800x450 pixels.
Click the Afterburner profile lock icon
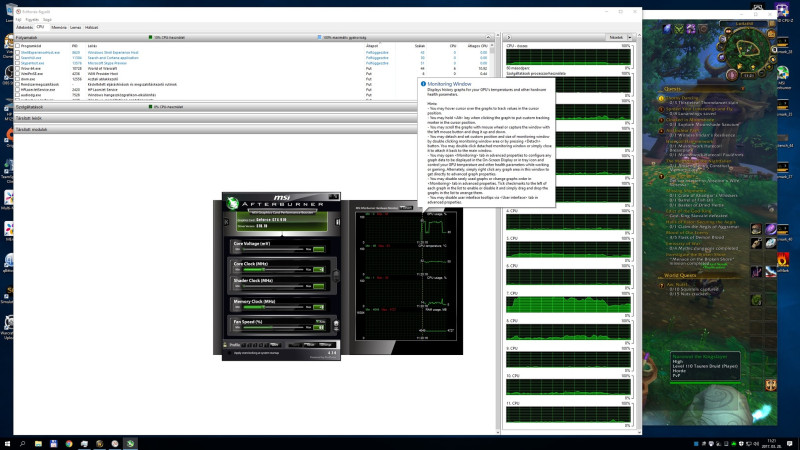click(x=226, y=345)
